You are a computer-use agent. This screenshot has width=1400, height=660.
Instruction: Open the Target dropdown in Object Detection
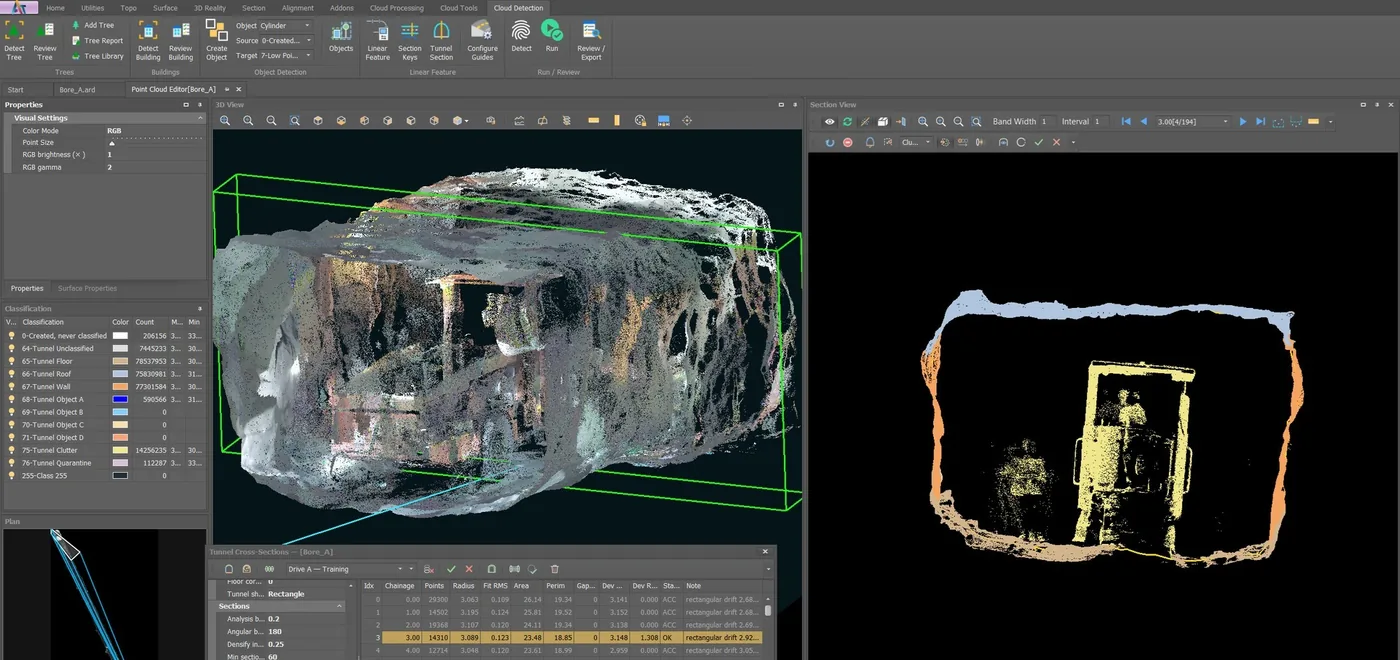coord(285,56)
